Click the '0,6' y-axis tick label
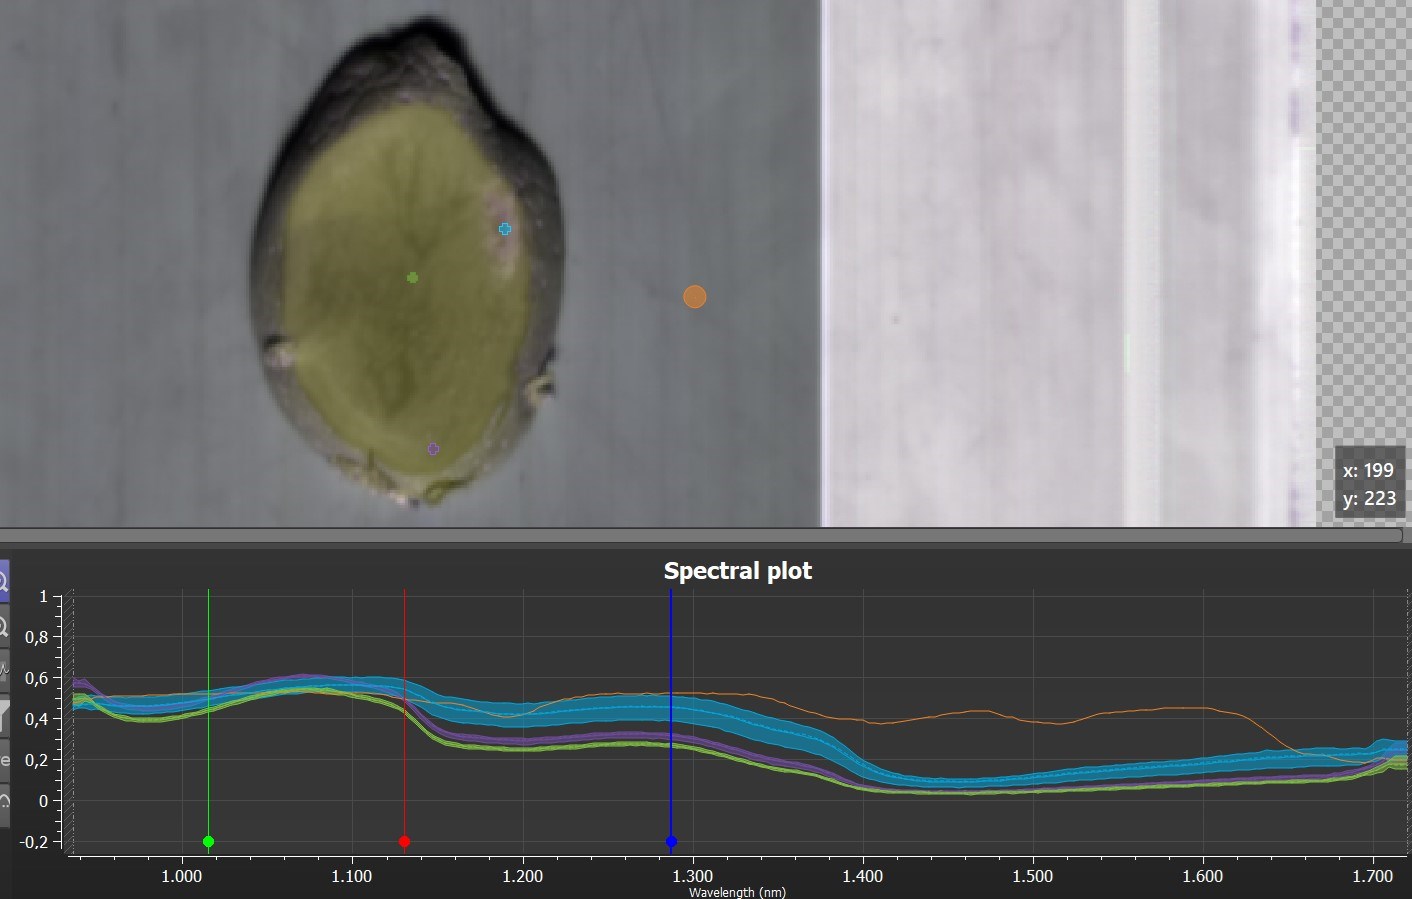This screenshot has height=899, width=1412. [36, 678]
